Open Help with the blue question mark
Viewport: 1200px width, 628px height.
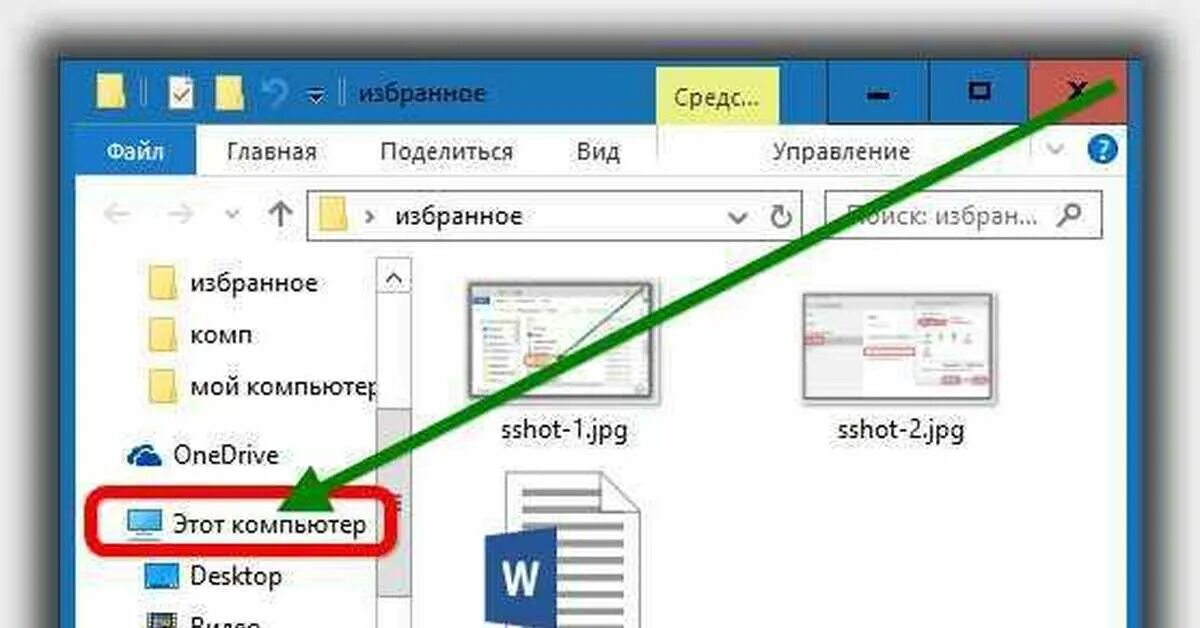pyautogui.click(x=1102, y=150)
